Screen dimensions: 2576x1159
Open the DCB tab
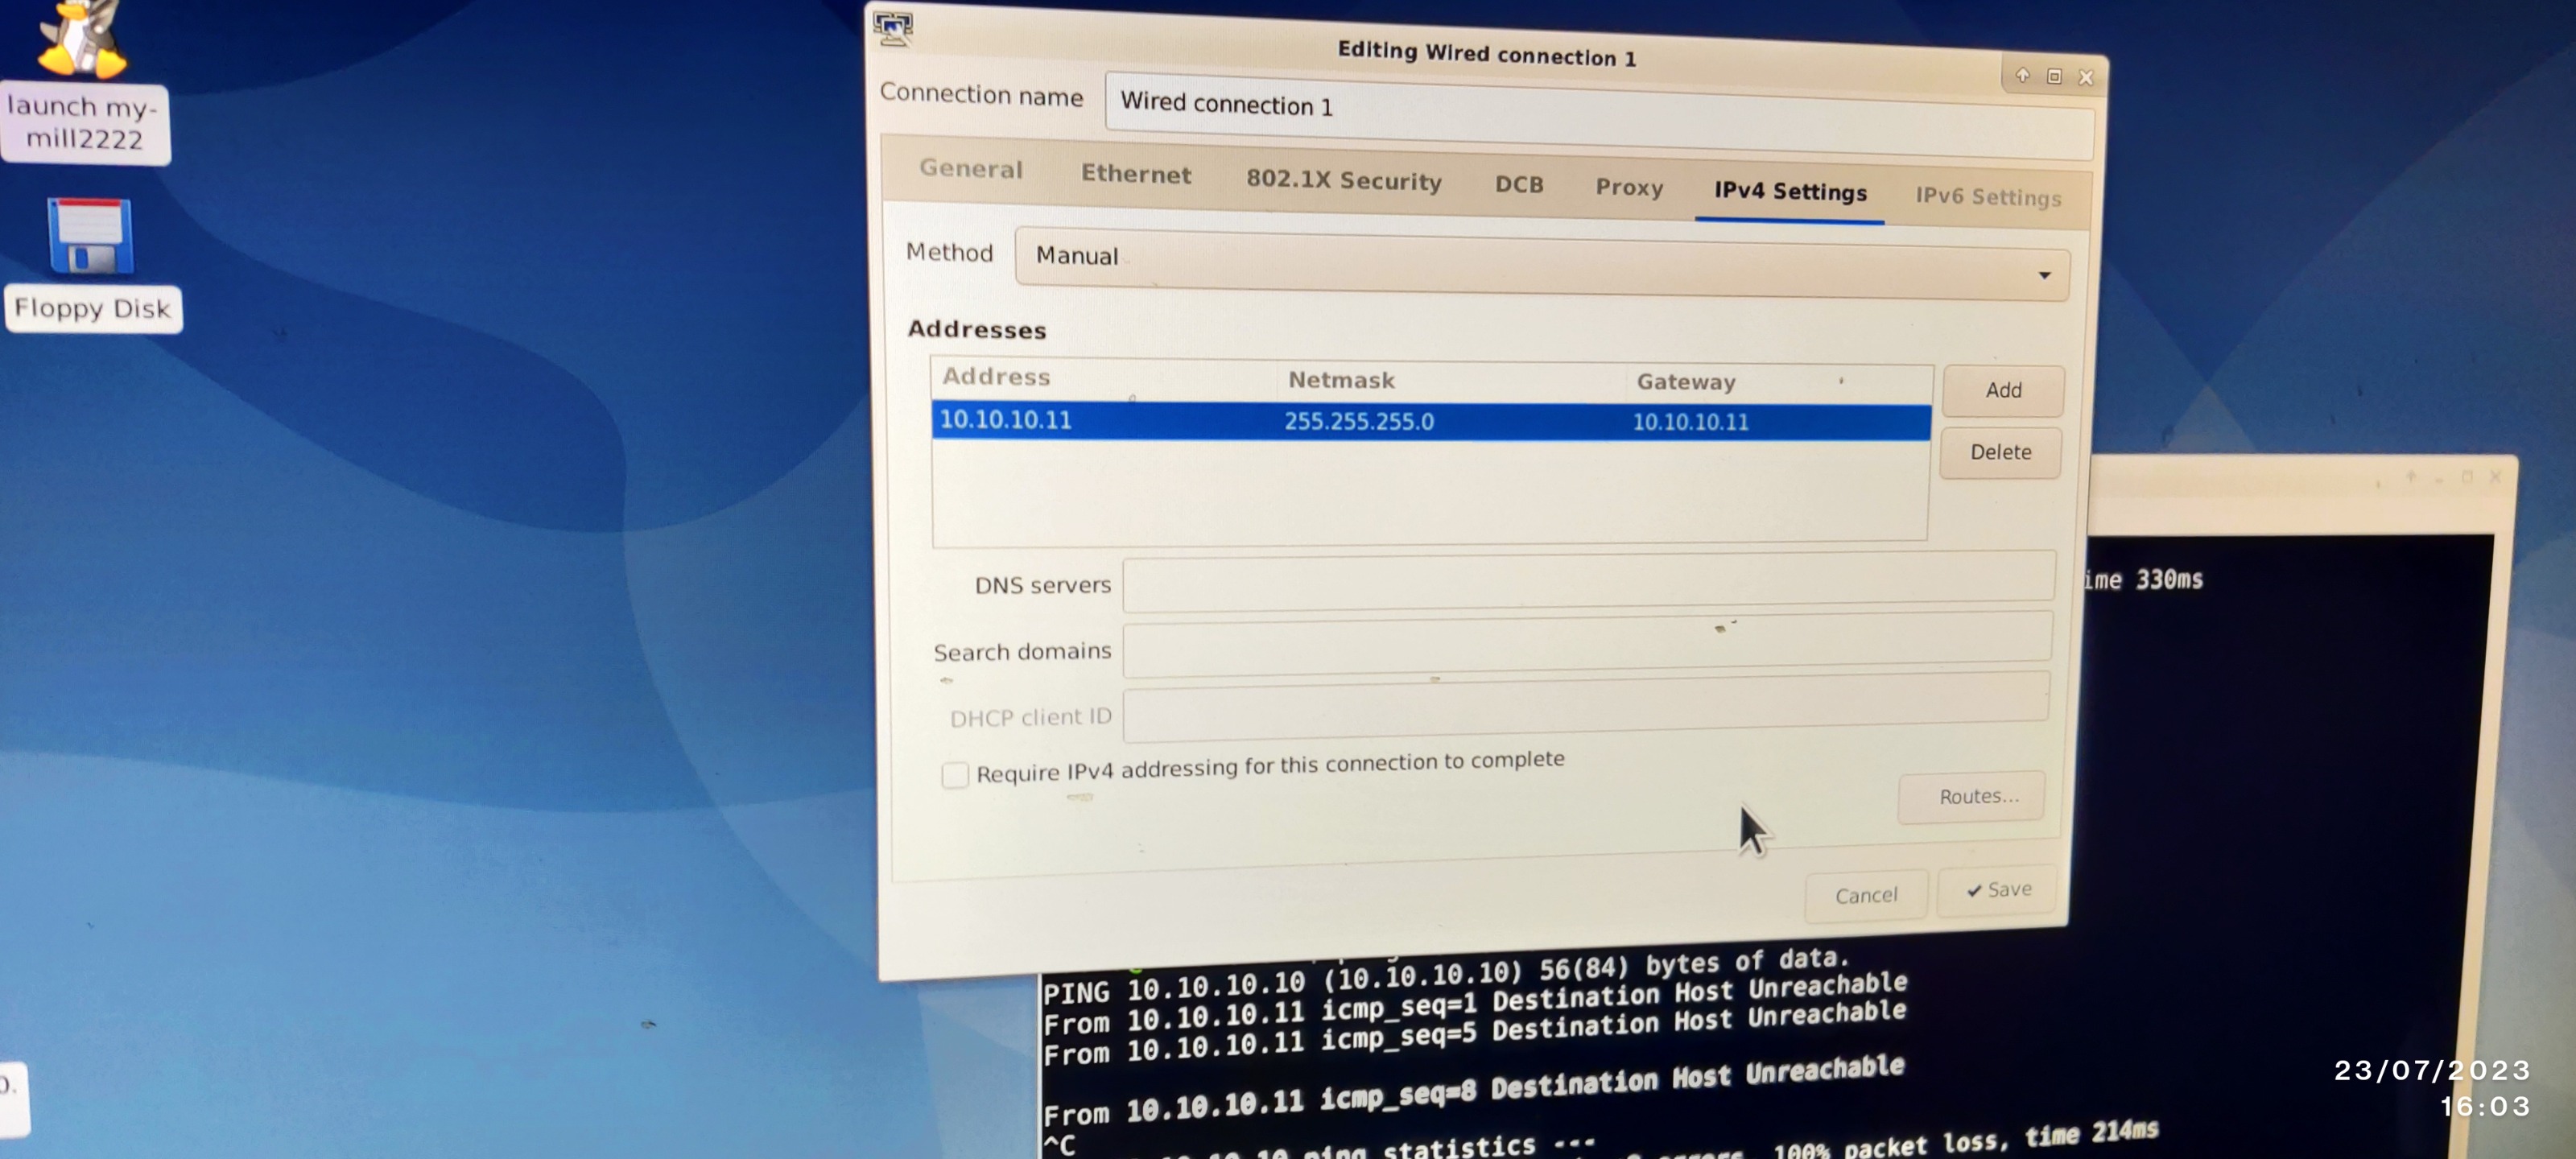(1519, 185)
